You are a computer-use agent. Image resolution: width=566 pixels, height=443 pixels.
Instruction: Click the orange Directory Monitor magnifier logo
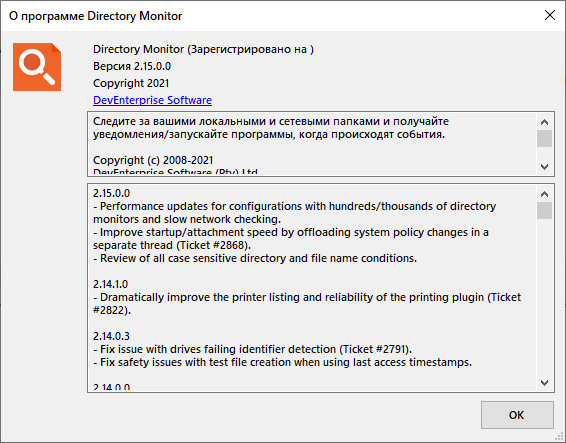pos(37,67)
